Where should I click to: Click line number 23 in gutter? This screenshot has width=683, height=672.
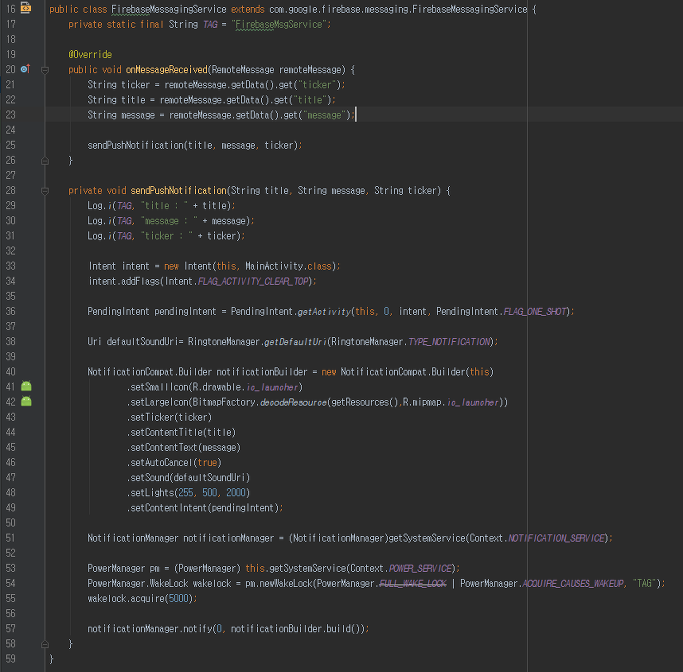pyautogui.click(x=10, y=115)
